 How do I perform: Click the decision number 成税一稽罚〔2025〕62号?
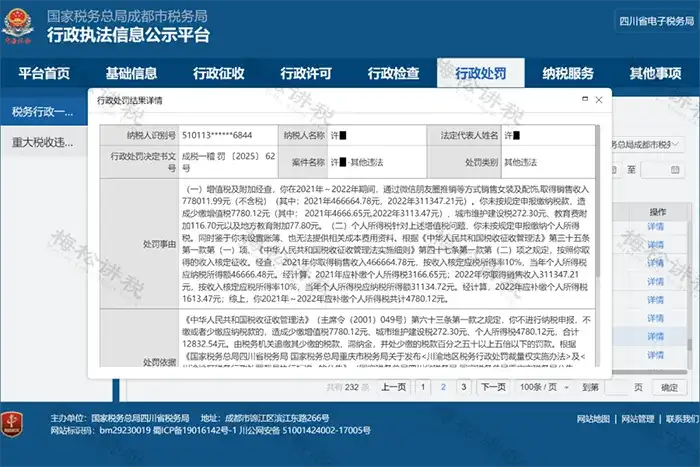coord(228,162)
